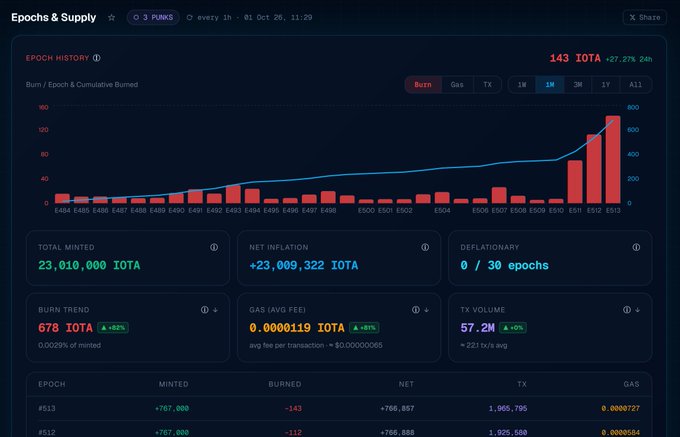Image resolution: width=680 pixels, height=437 pixels.
Task: Sort table by EPOCH column header
Action: pyautogui.click(x=52, y=384)
